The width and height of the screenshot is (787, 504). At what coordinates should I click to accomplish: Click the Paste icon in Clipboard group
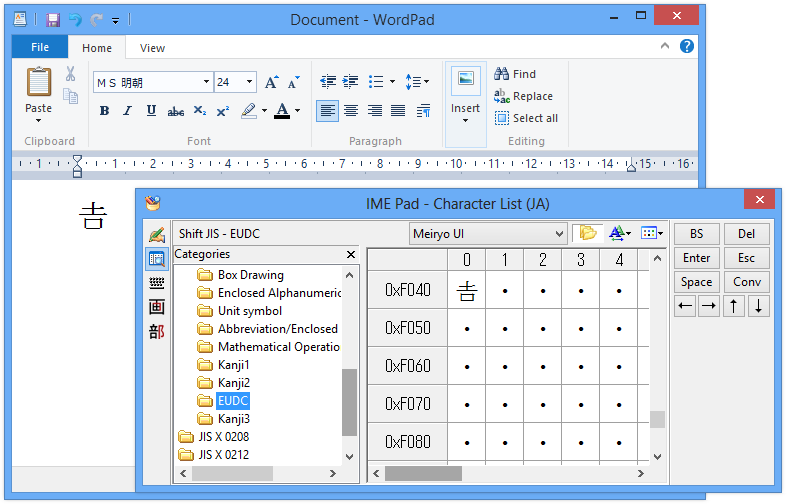(38, 82)
